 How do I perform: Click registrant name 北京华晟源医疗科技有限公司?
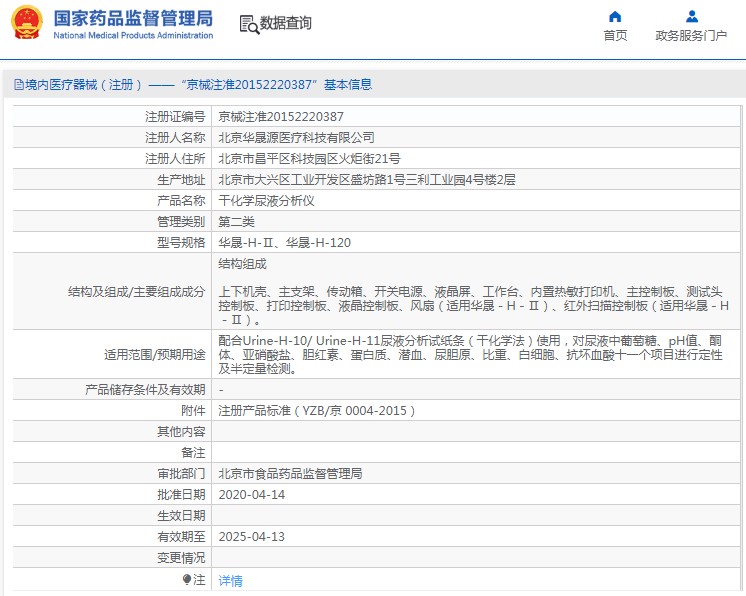[296, 138]
